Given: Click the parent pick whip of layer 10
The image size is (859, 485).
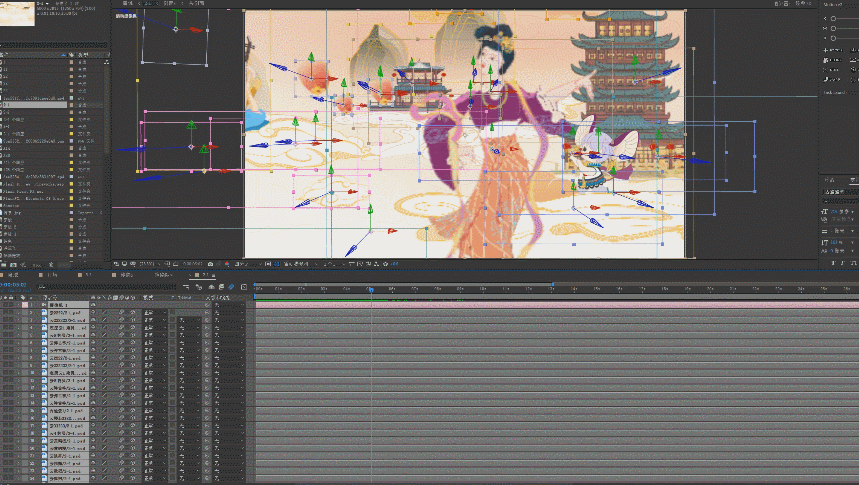Looking at the screenshot, I should pos(207,373).
